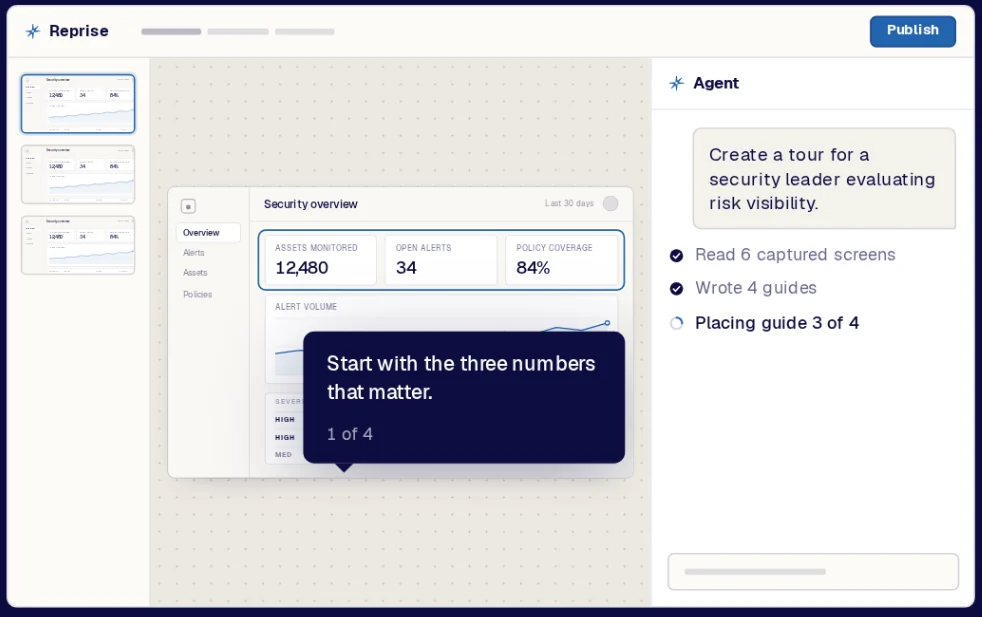Screen dimensions: 982x617
Task: Click the "MED" severity row label
Action: click(283, 455)
